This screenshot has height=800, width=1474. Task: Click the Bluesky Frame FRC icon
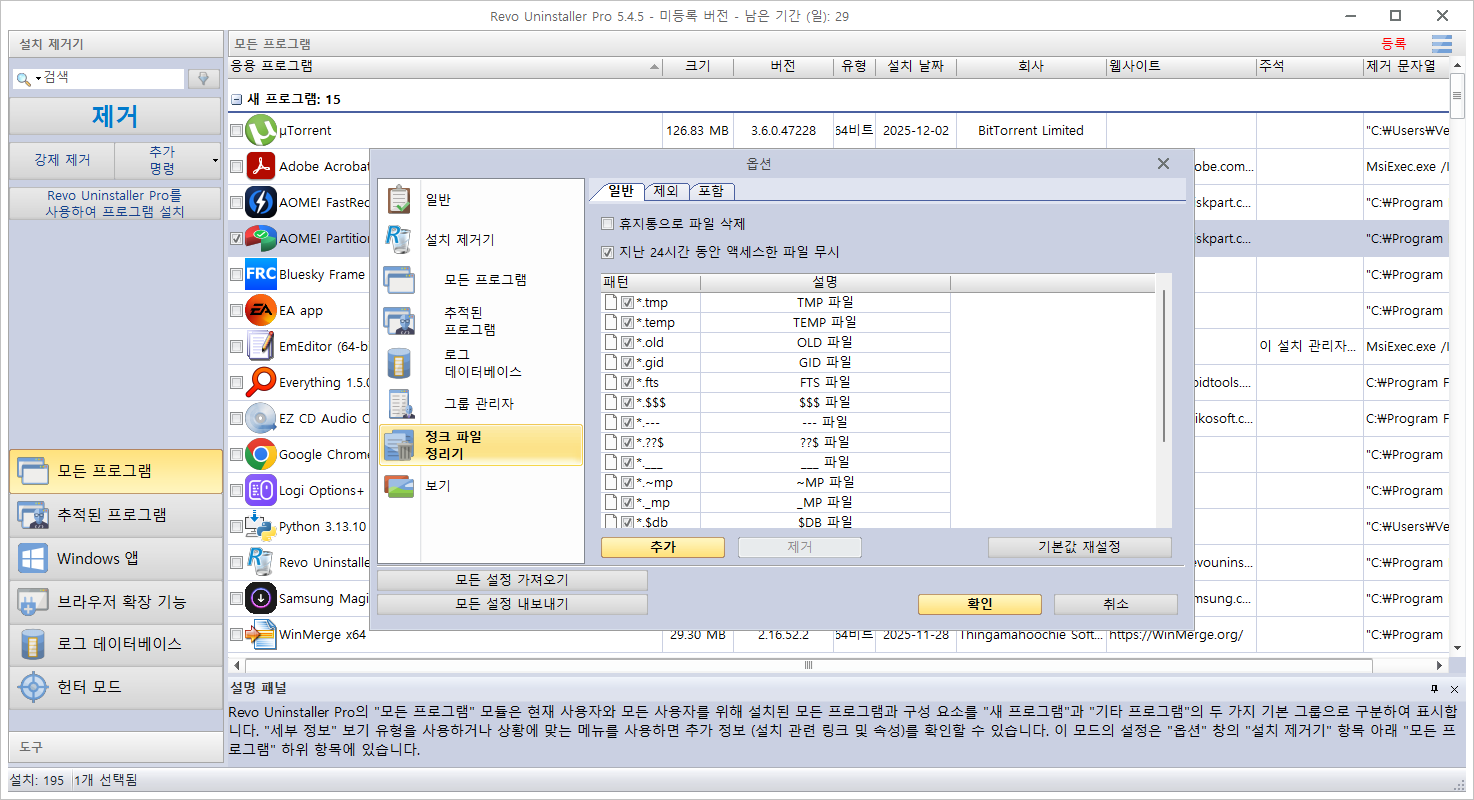point(261,275)
